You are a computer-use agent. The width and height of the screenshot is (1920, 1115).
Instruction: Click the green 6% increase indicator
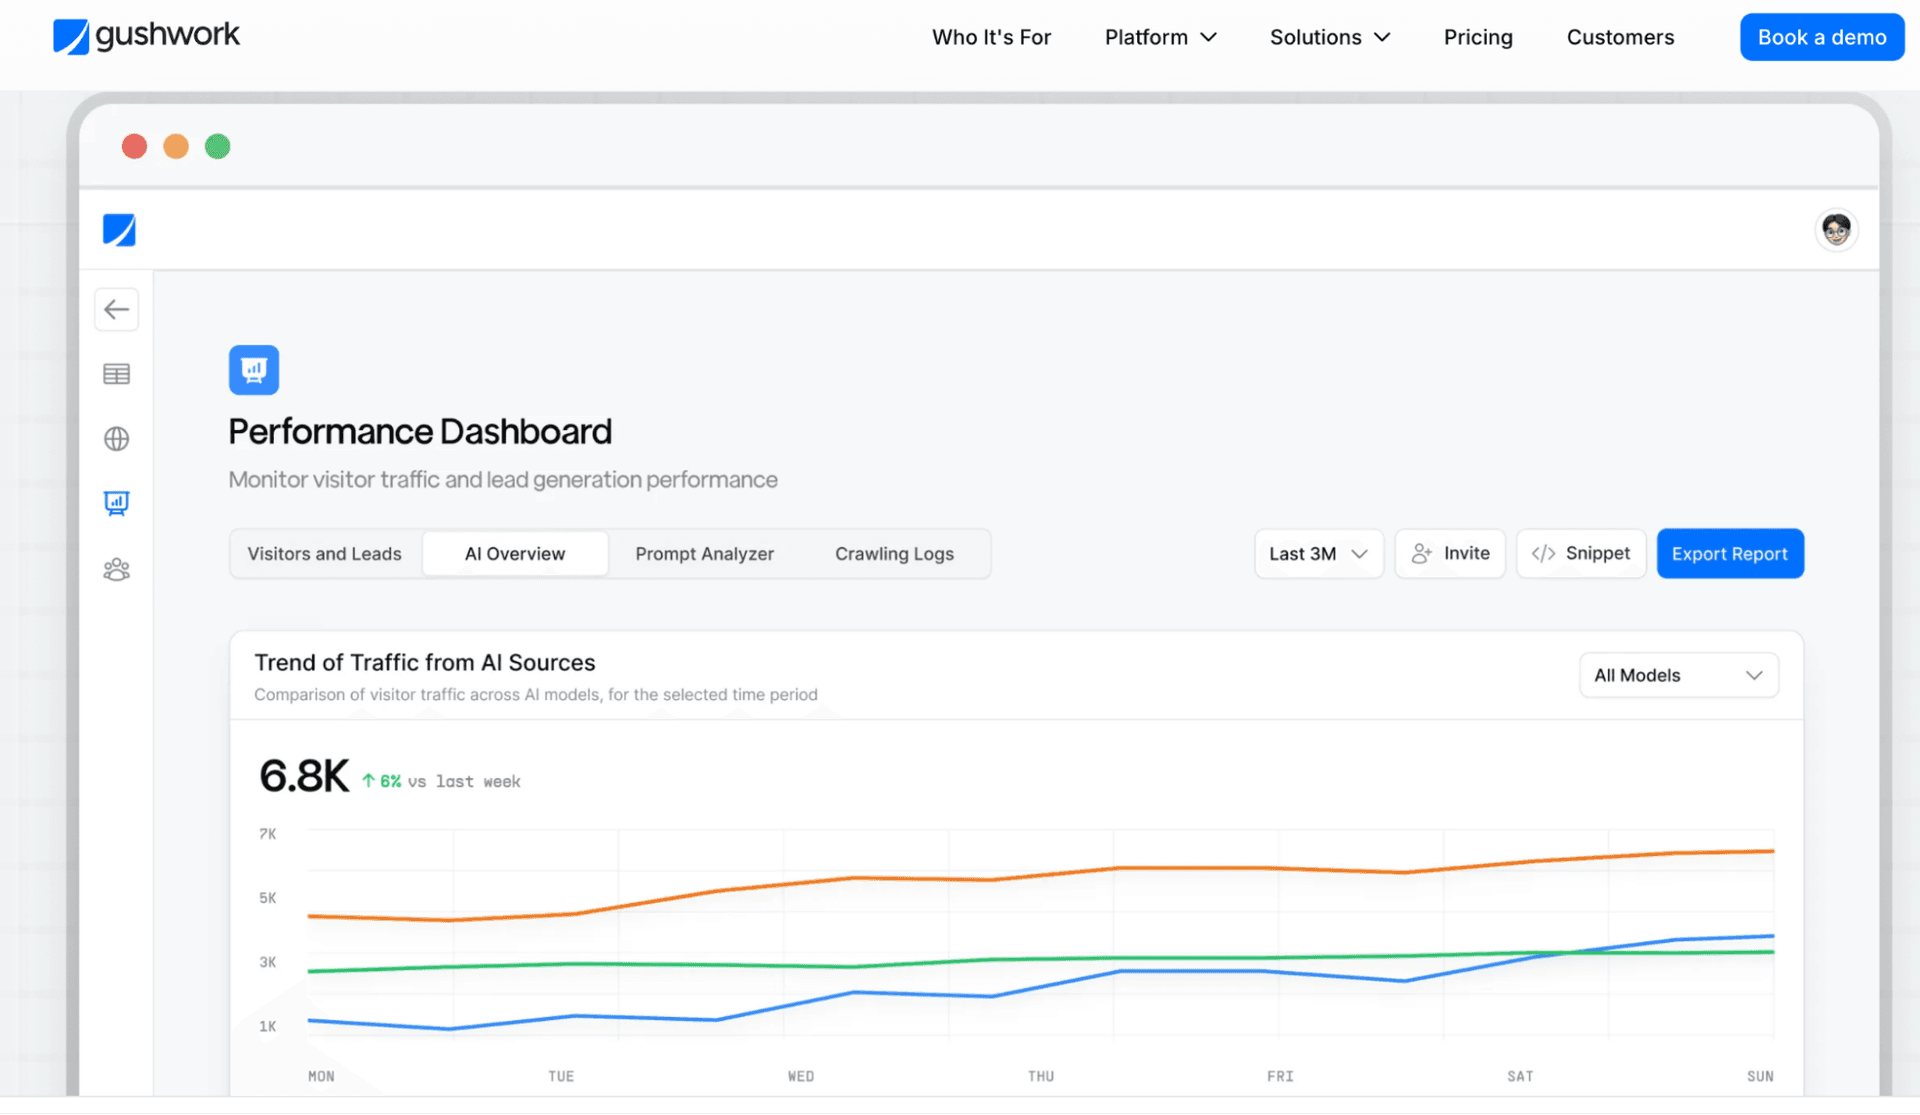tap(382, 781)
